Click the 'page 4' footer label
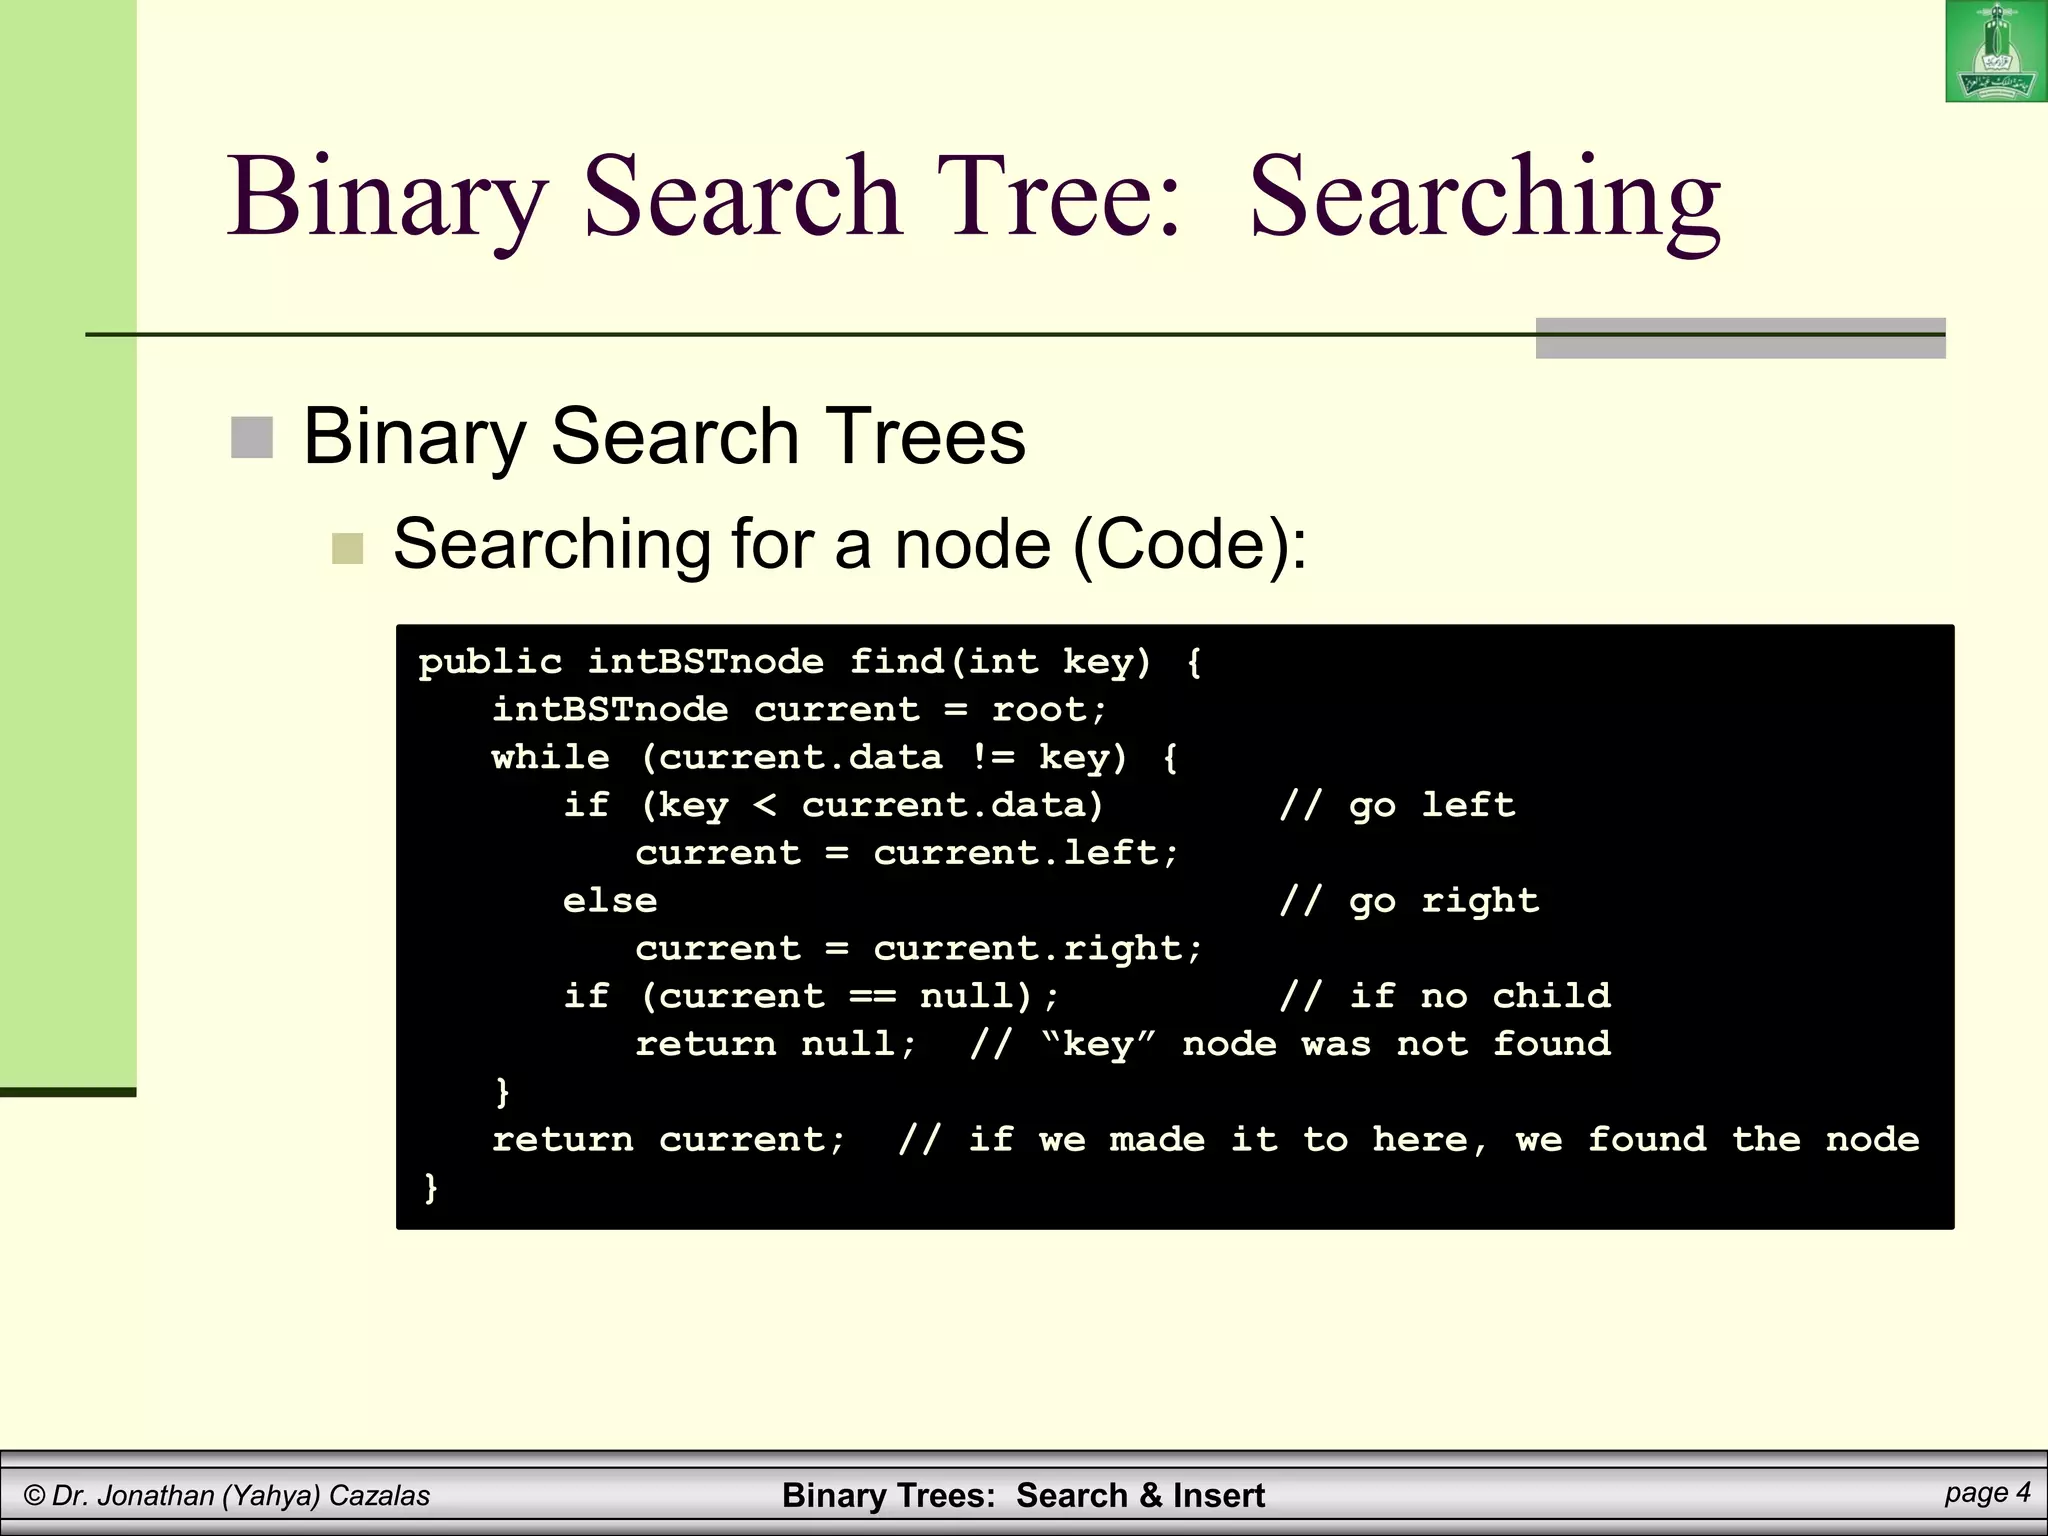This screenshot has width=2048, height=1536. click(1987, 1493)
